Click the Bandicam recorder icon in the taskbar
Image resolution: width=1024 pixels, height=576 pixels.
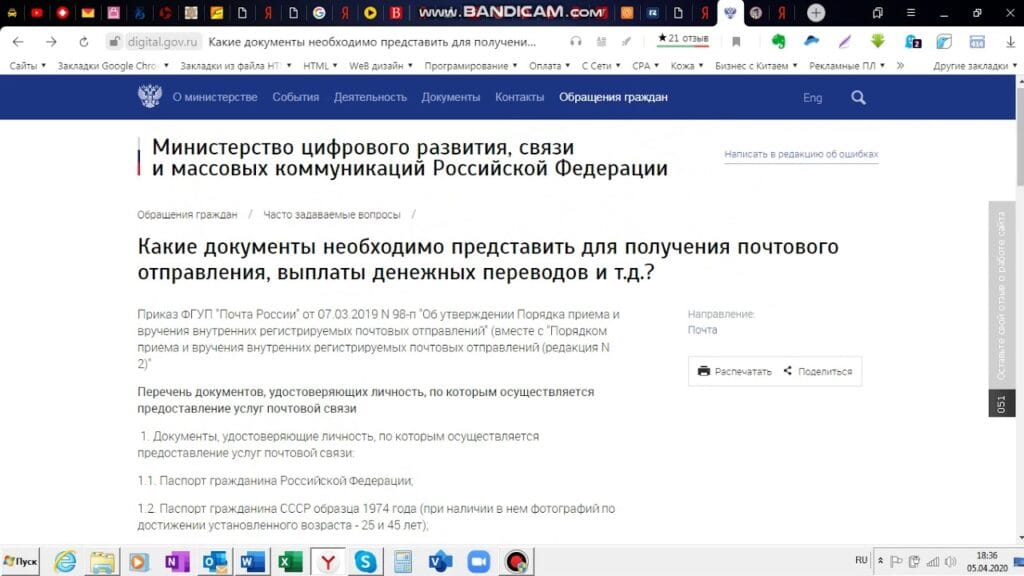[517, 562]
